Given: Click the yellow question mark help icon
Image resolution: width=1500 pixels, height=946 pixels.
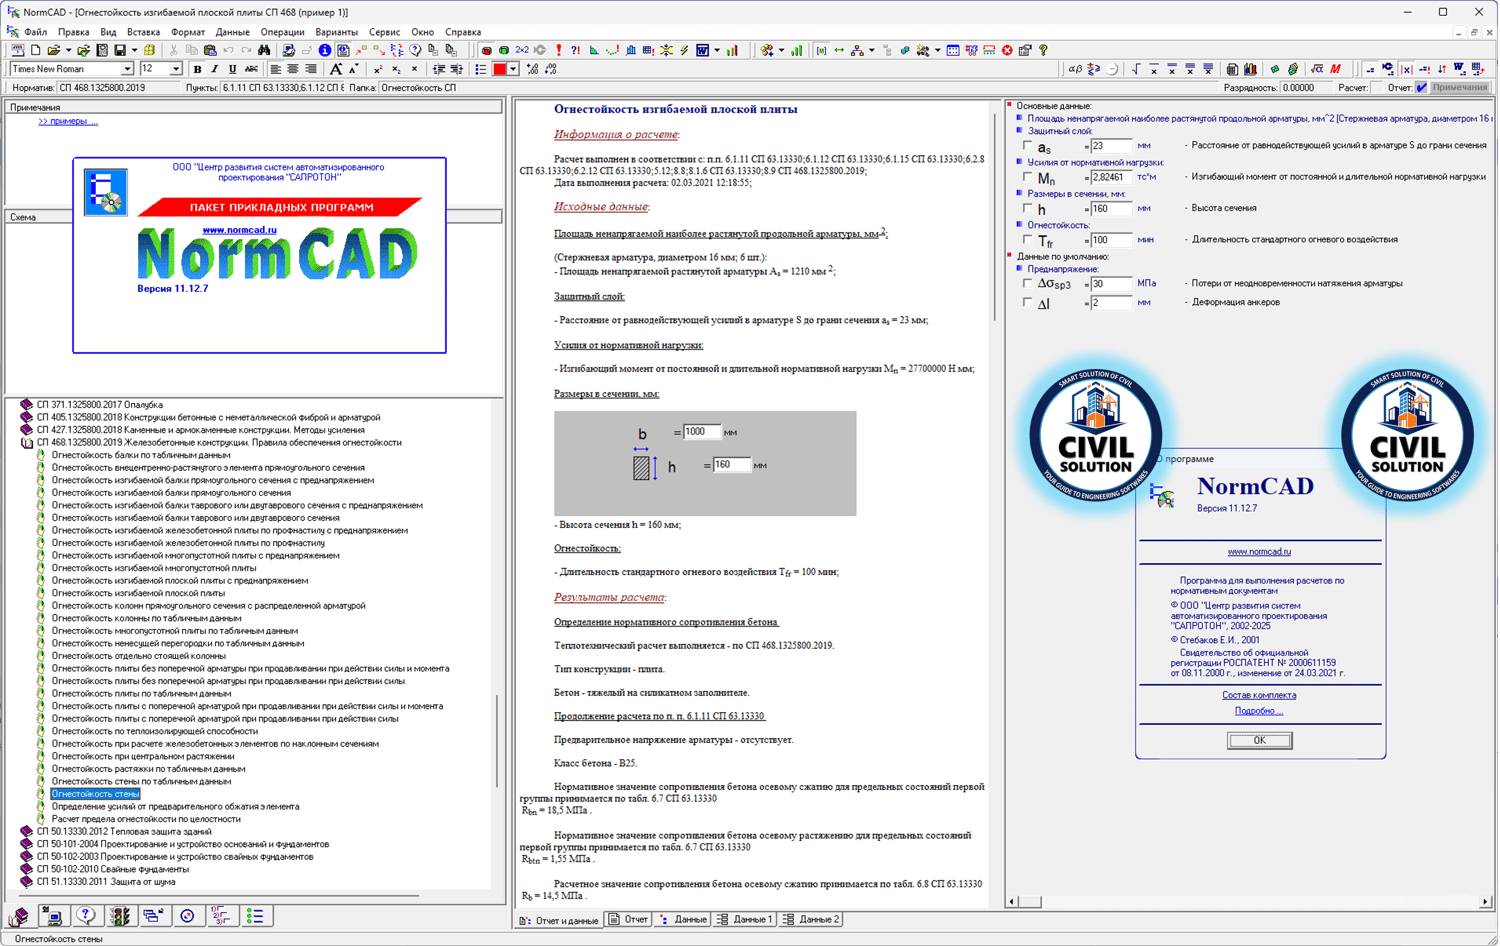Looking at the screenshot, I should click(x=1043, y=50).
